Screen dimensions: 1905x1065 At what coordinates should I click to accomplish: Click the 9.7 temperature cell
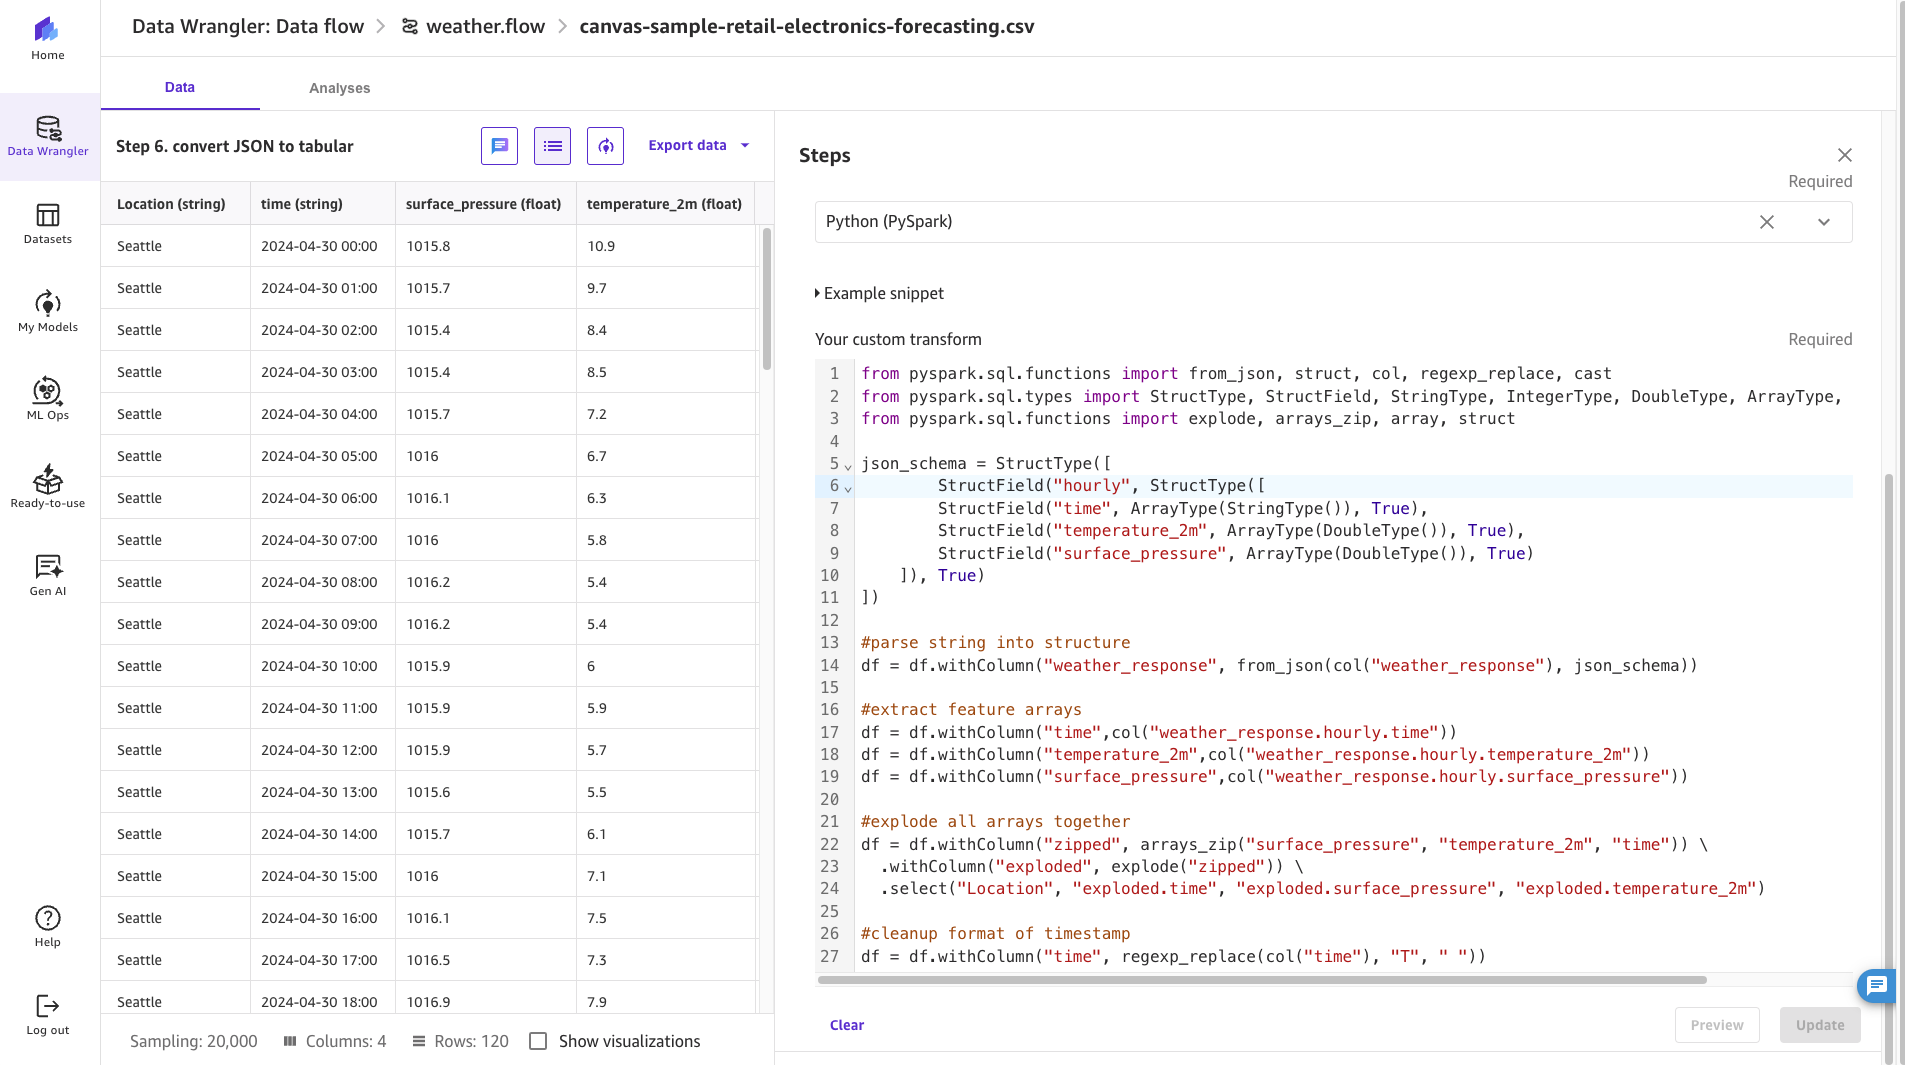(x=665, y=288)
